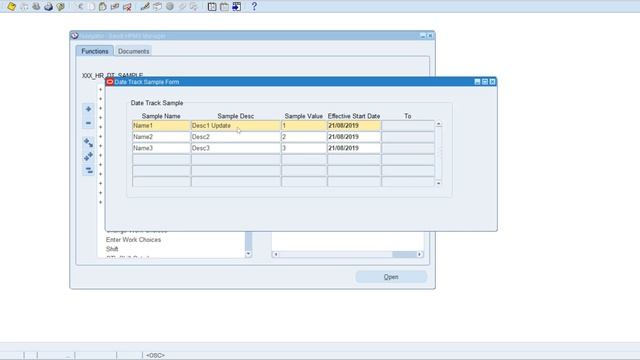Click Sample Value field of Name3 row
This screenshot has height=360, width=640.
304,148
